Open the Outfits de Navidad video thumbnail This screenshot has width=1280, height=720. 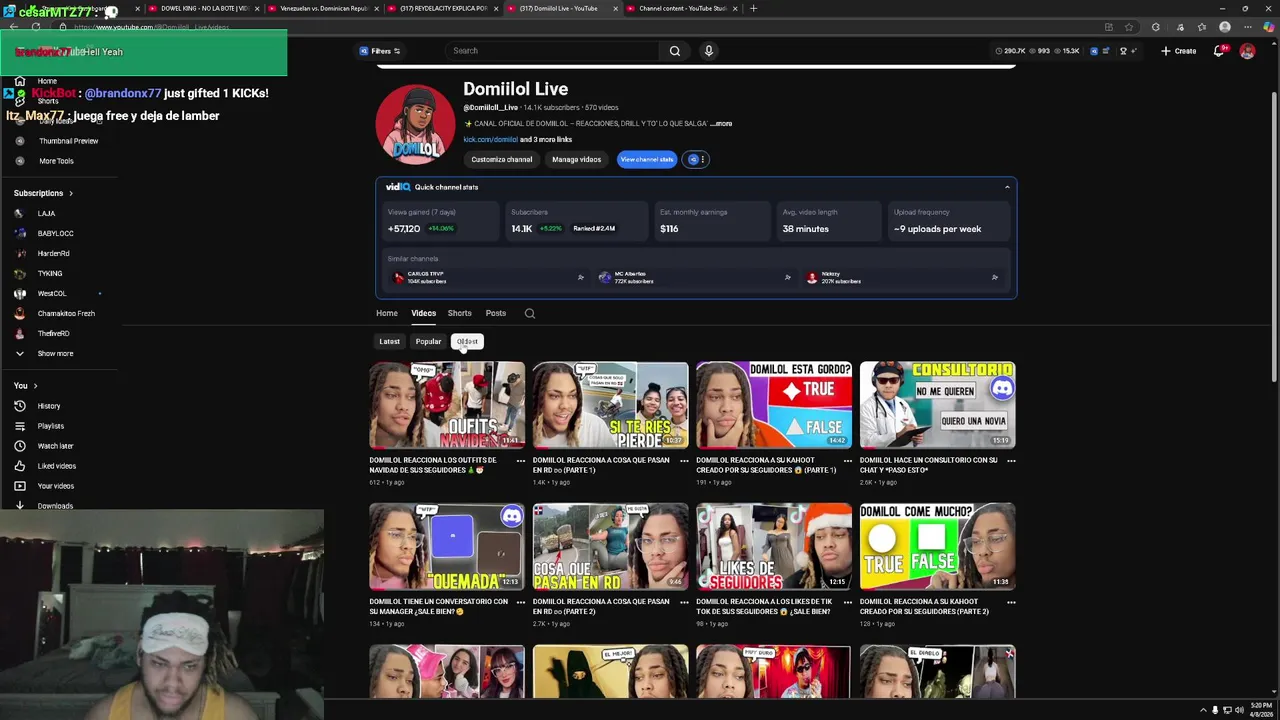pos(447,405)
